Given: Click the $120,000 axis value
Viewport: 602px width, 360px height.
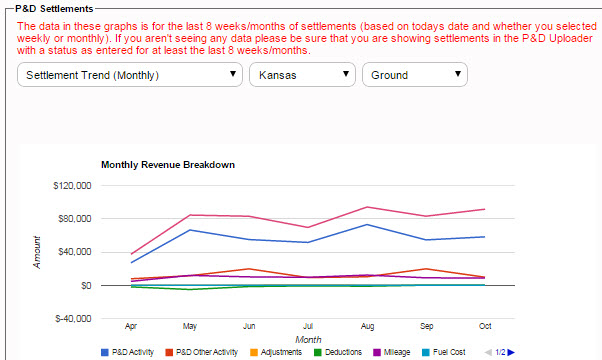Looking at the screenshot, I should pos(72,186).
